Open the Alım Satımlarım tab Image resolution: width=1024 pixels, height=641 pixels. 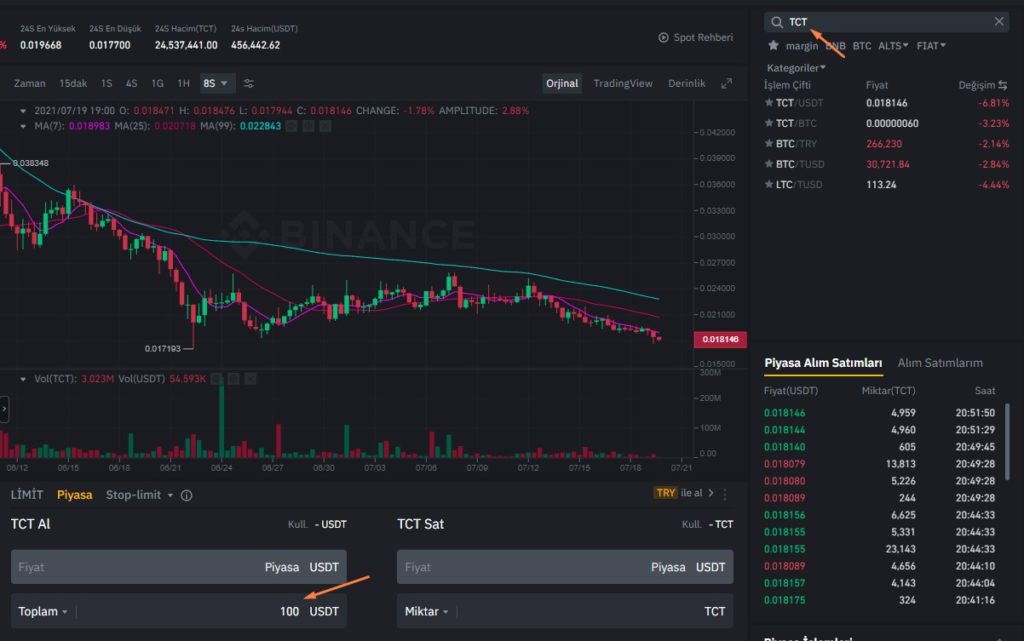click(940, 363)
